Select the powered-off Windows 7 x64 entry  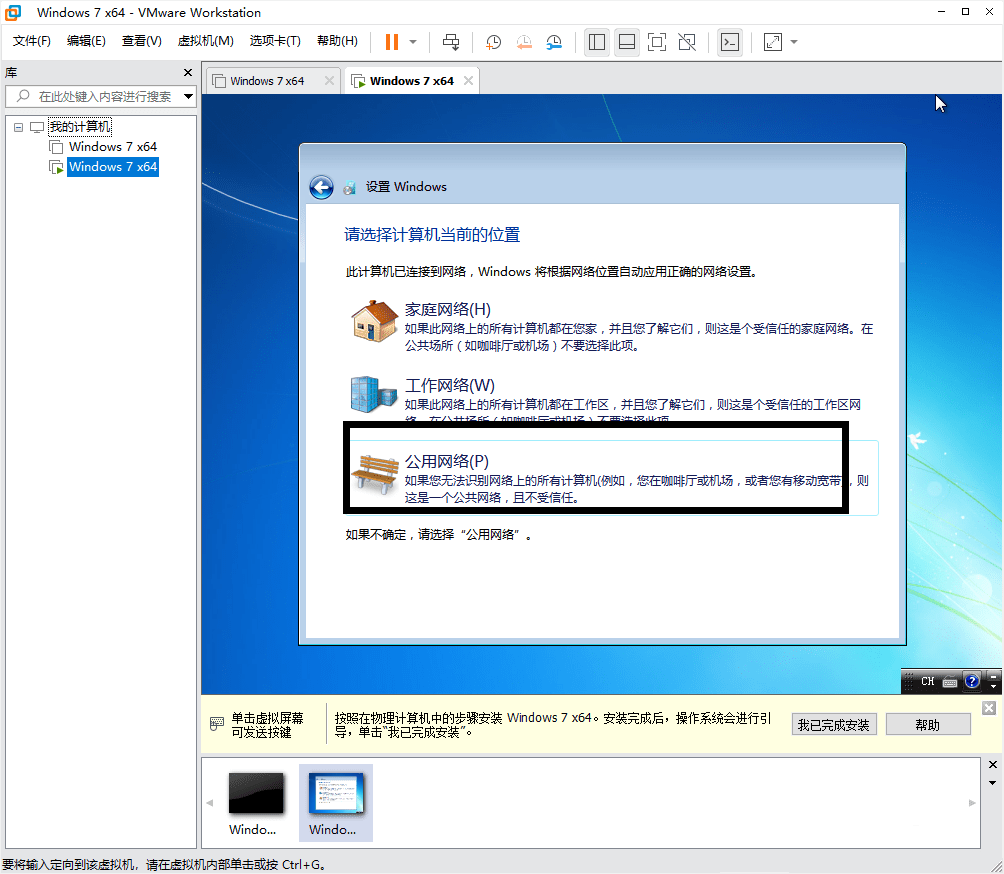(x=113, y=147)
